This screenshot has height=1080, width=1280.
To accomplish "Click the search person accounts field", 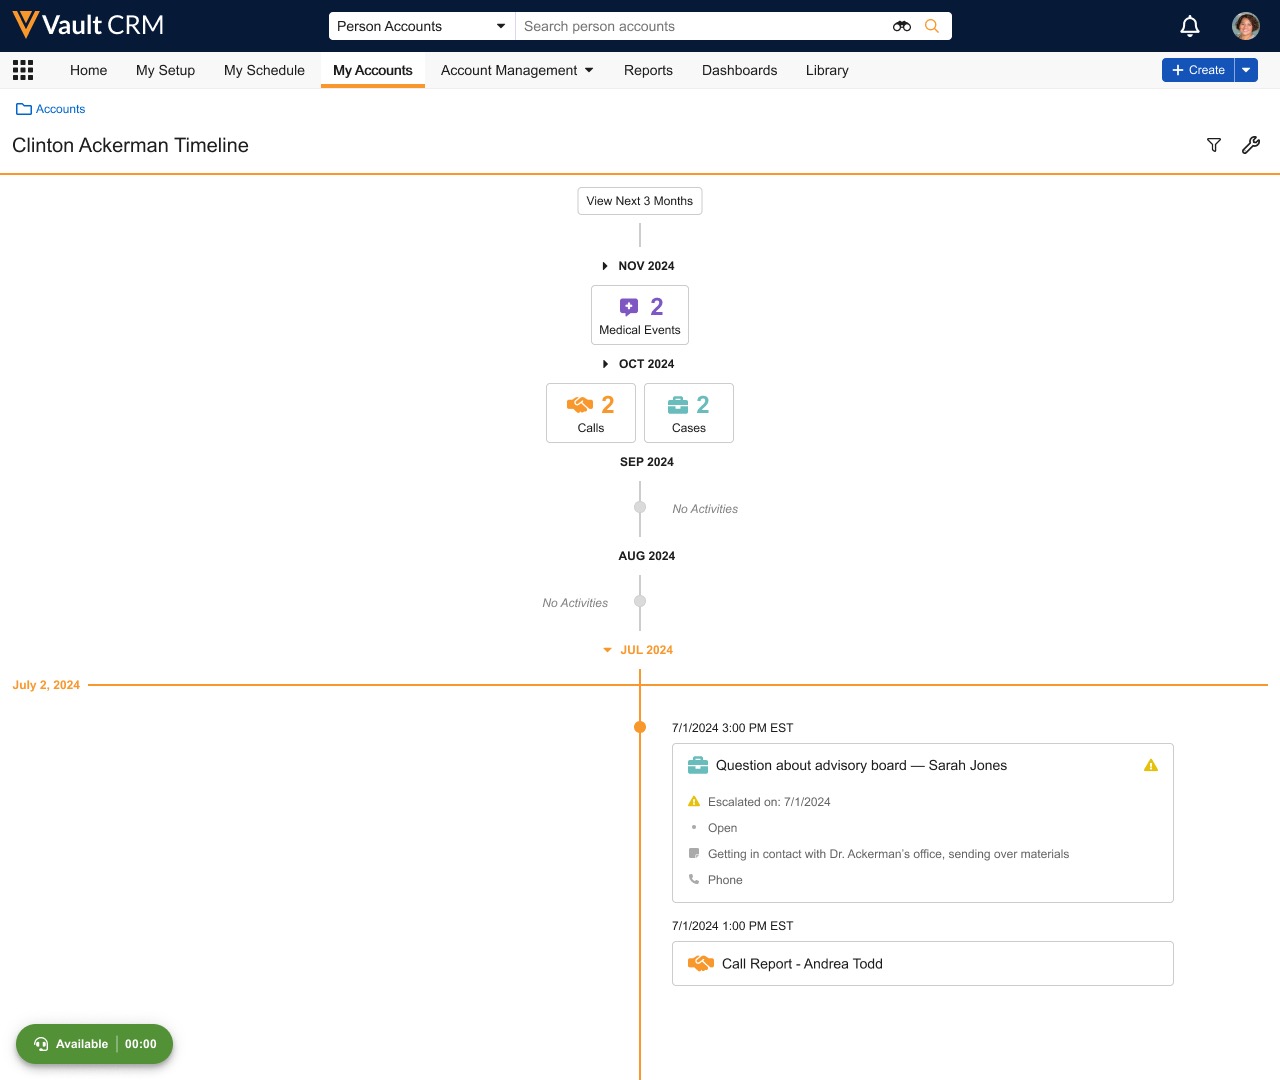I will [x=700, y=26].
